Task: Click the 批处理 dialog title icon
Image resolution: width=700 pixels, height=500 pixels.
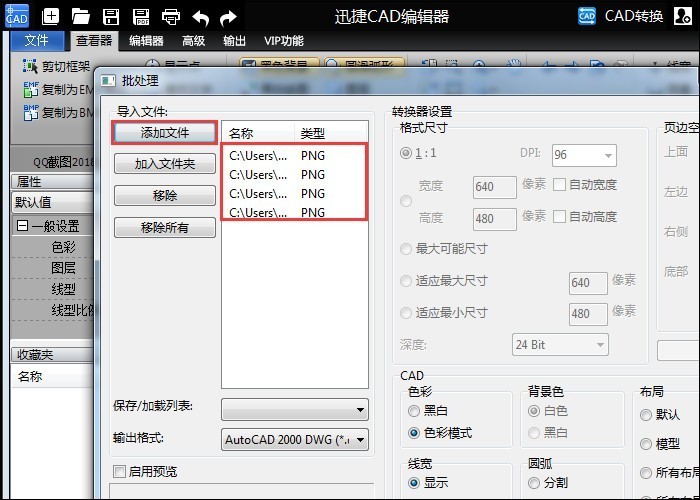Action: click(x=108, y=81)
